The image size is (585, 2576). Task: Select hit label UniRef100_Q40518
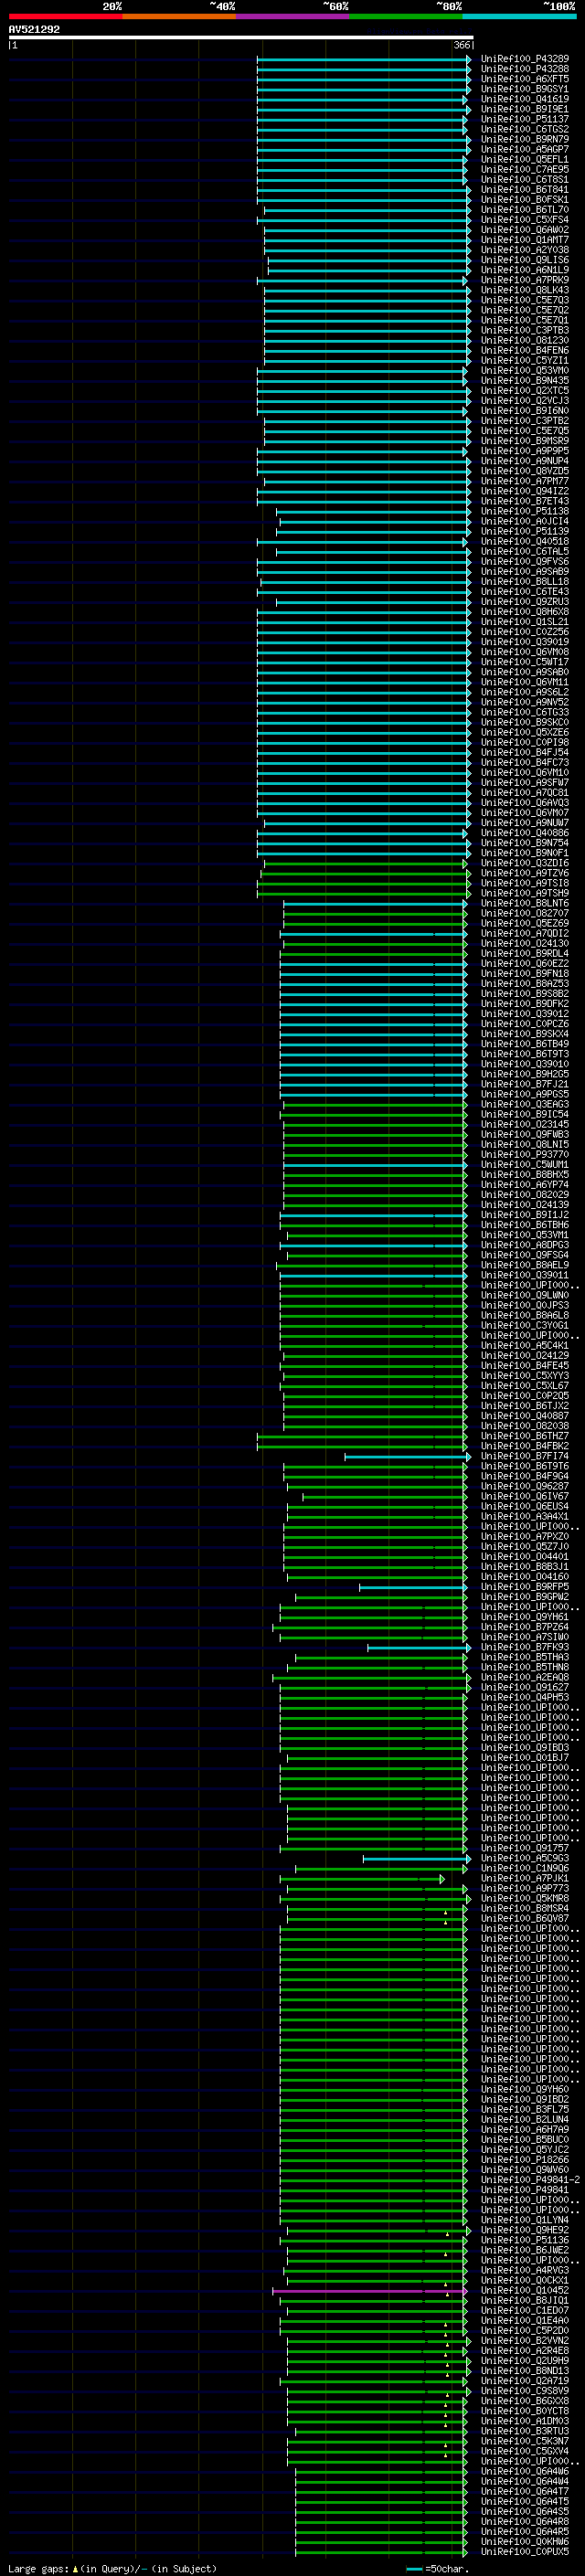click(524, 541)
